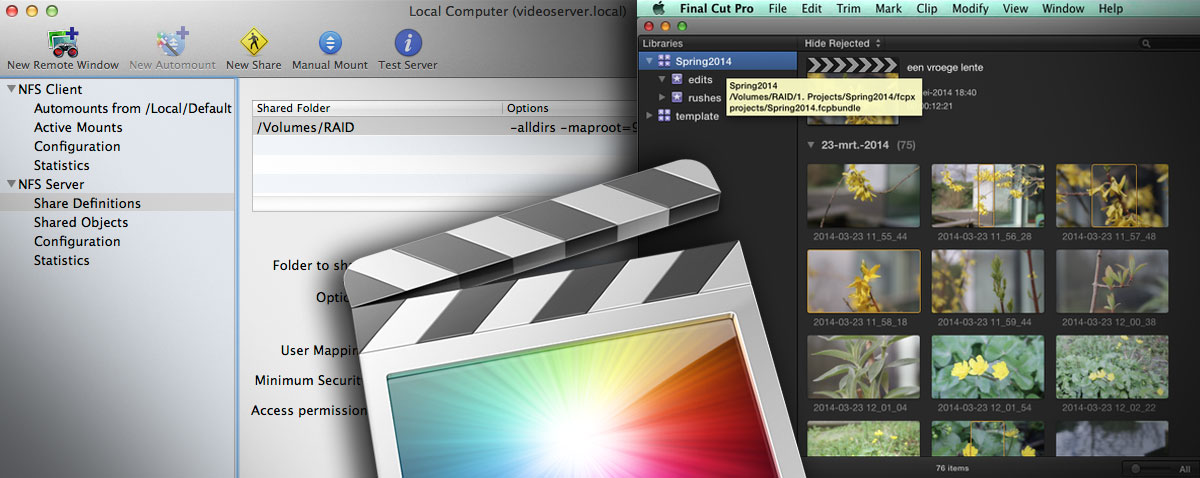Collapse the NFS Server section

pos(10,184)
